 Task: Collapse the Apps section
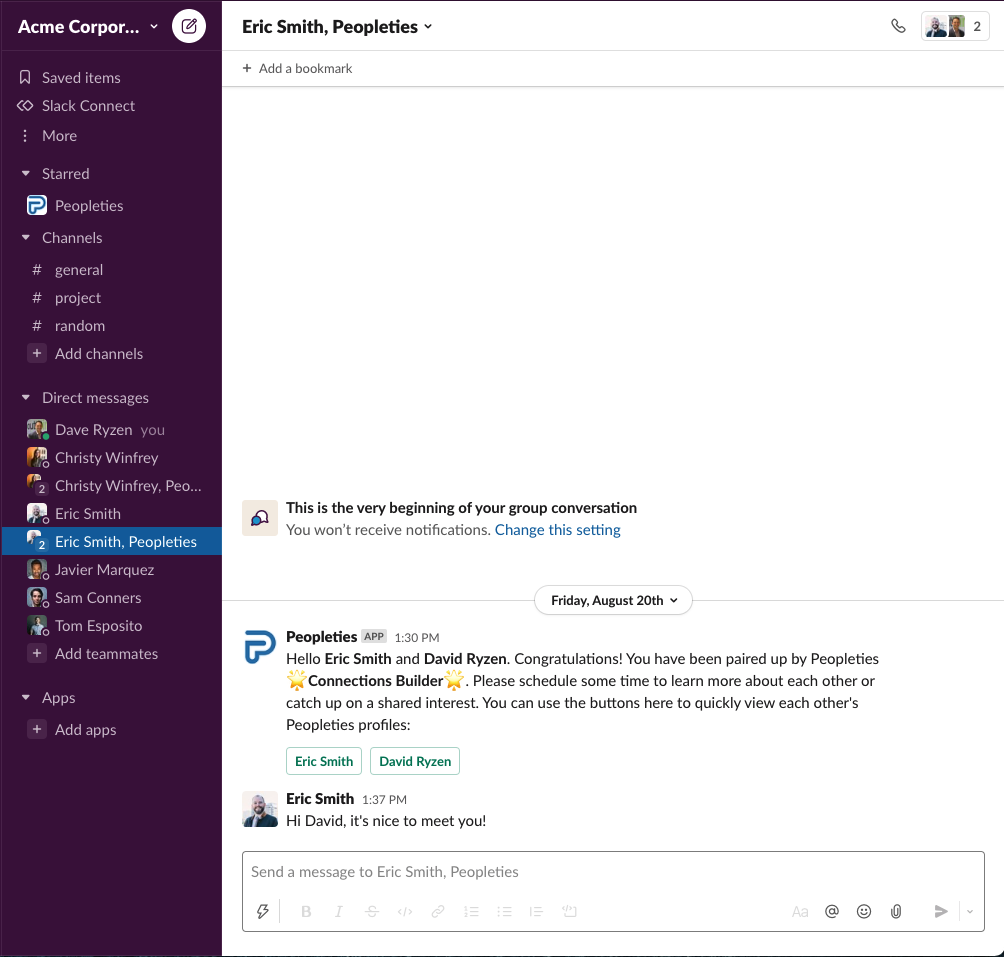(26, 698)
